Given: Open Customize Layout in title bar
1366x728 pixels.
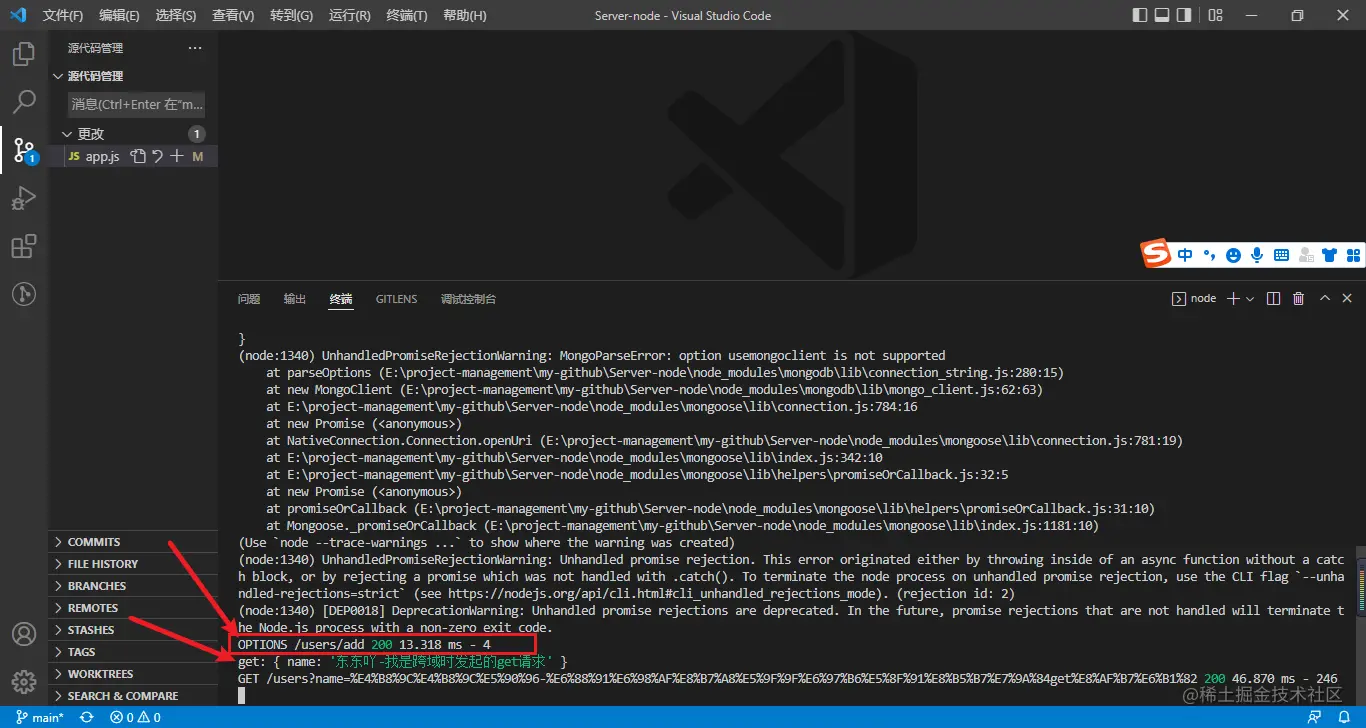Looking at the screenshot, I should 1215,15.
